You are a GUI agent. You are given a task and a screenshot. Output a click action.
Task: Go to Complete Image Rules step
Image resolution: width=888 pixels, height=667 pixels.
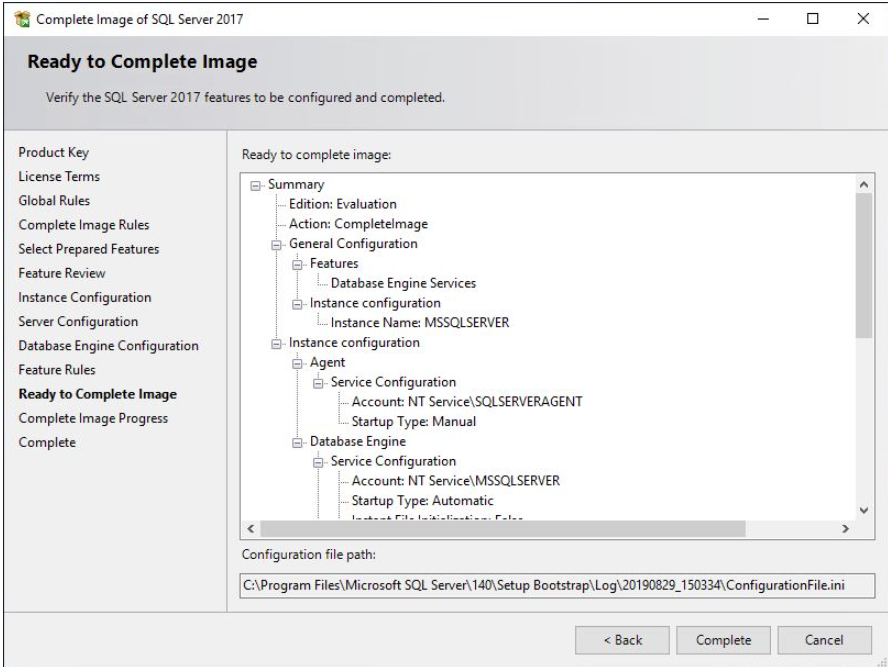click(84, 225)
